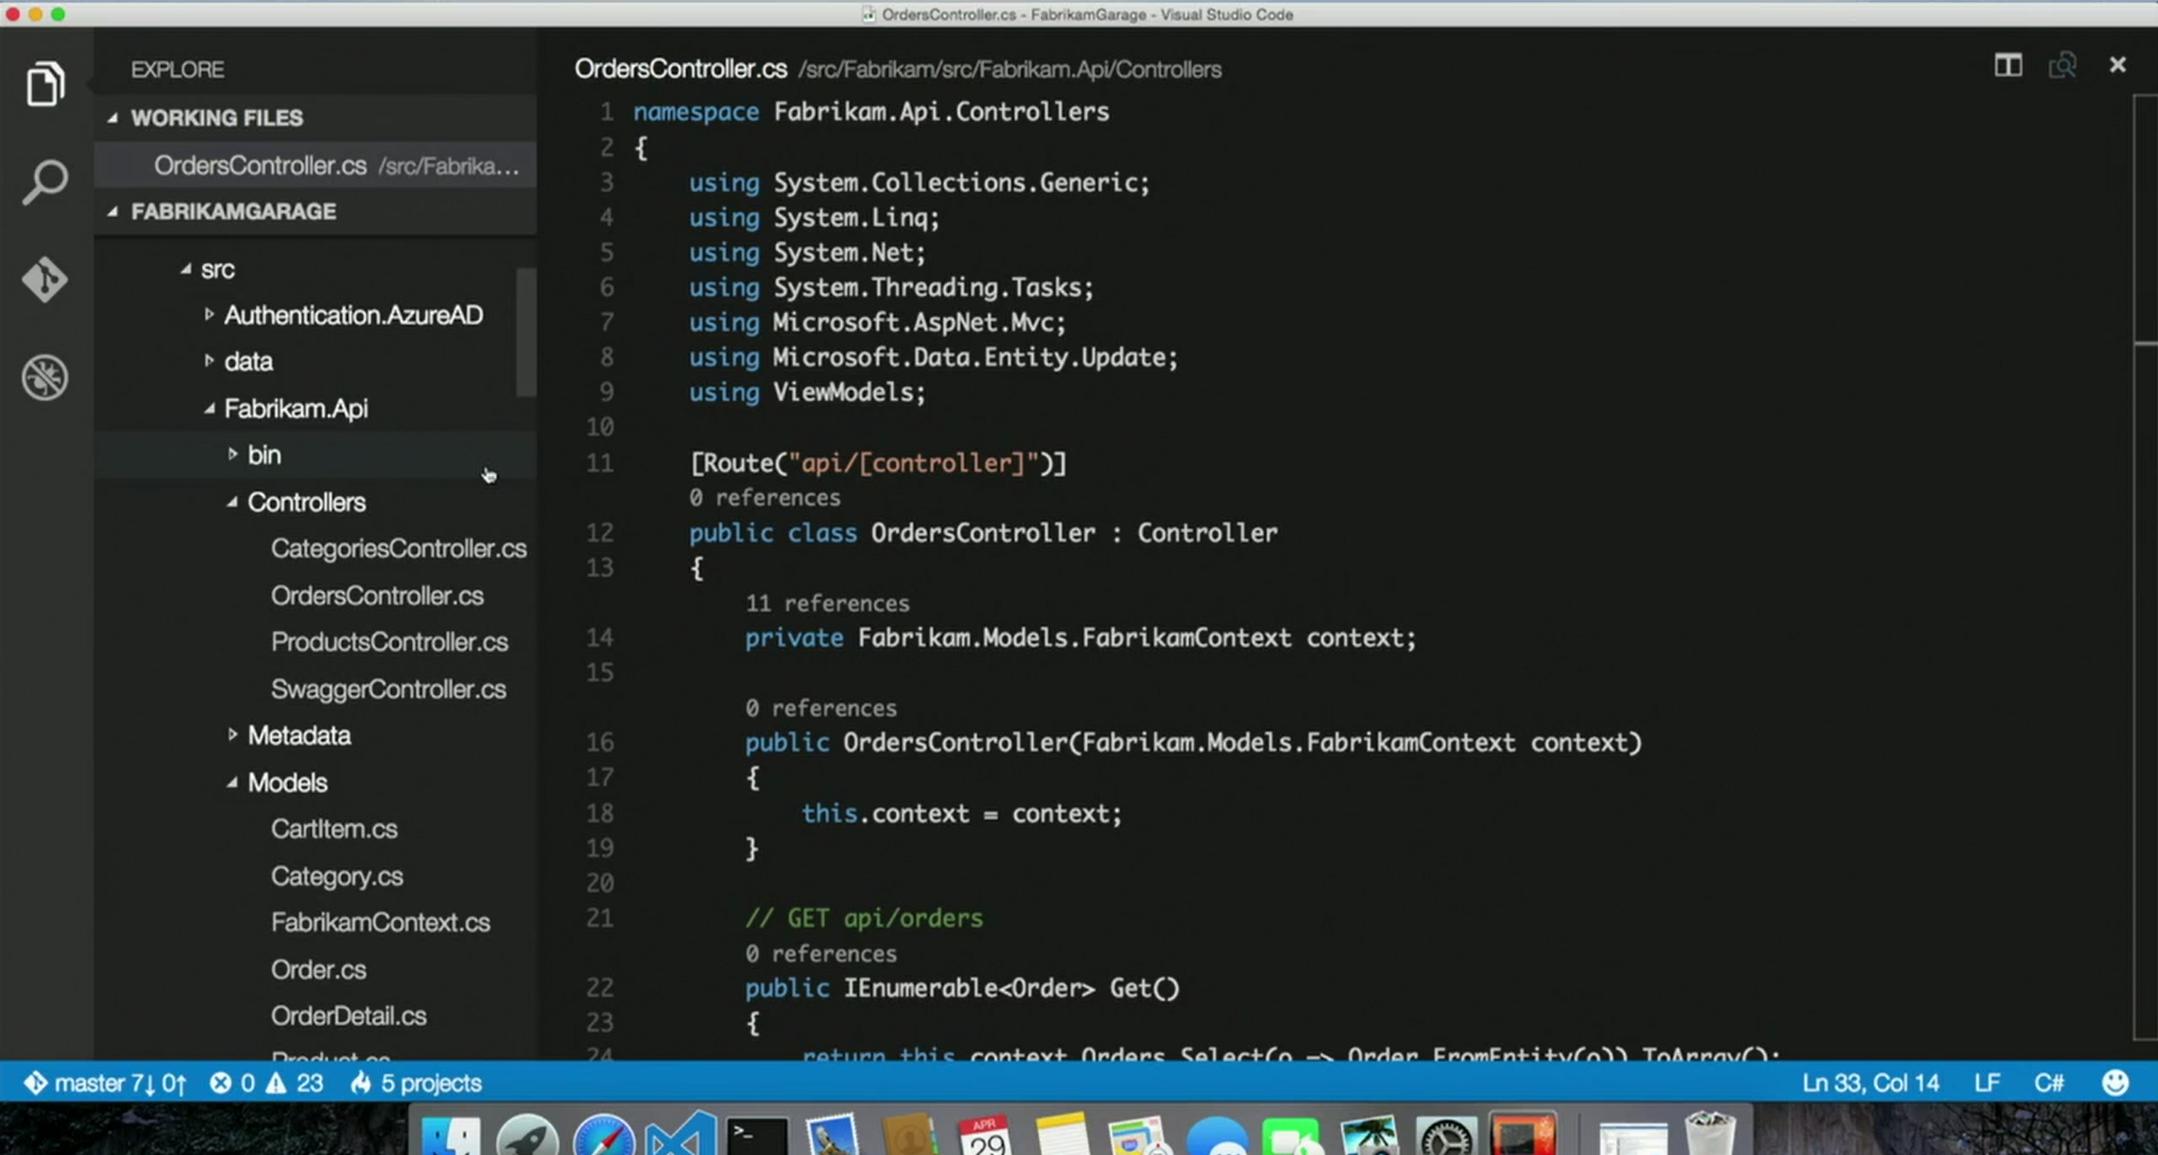Click the Ln 33, Col 14 cursor position indicator
Image resolution: width=2158 pixels, height=1155 pixels.
[1870, 1083]
